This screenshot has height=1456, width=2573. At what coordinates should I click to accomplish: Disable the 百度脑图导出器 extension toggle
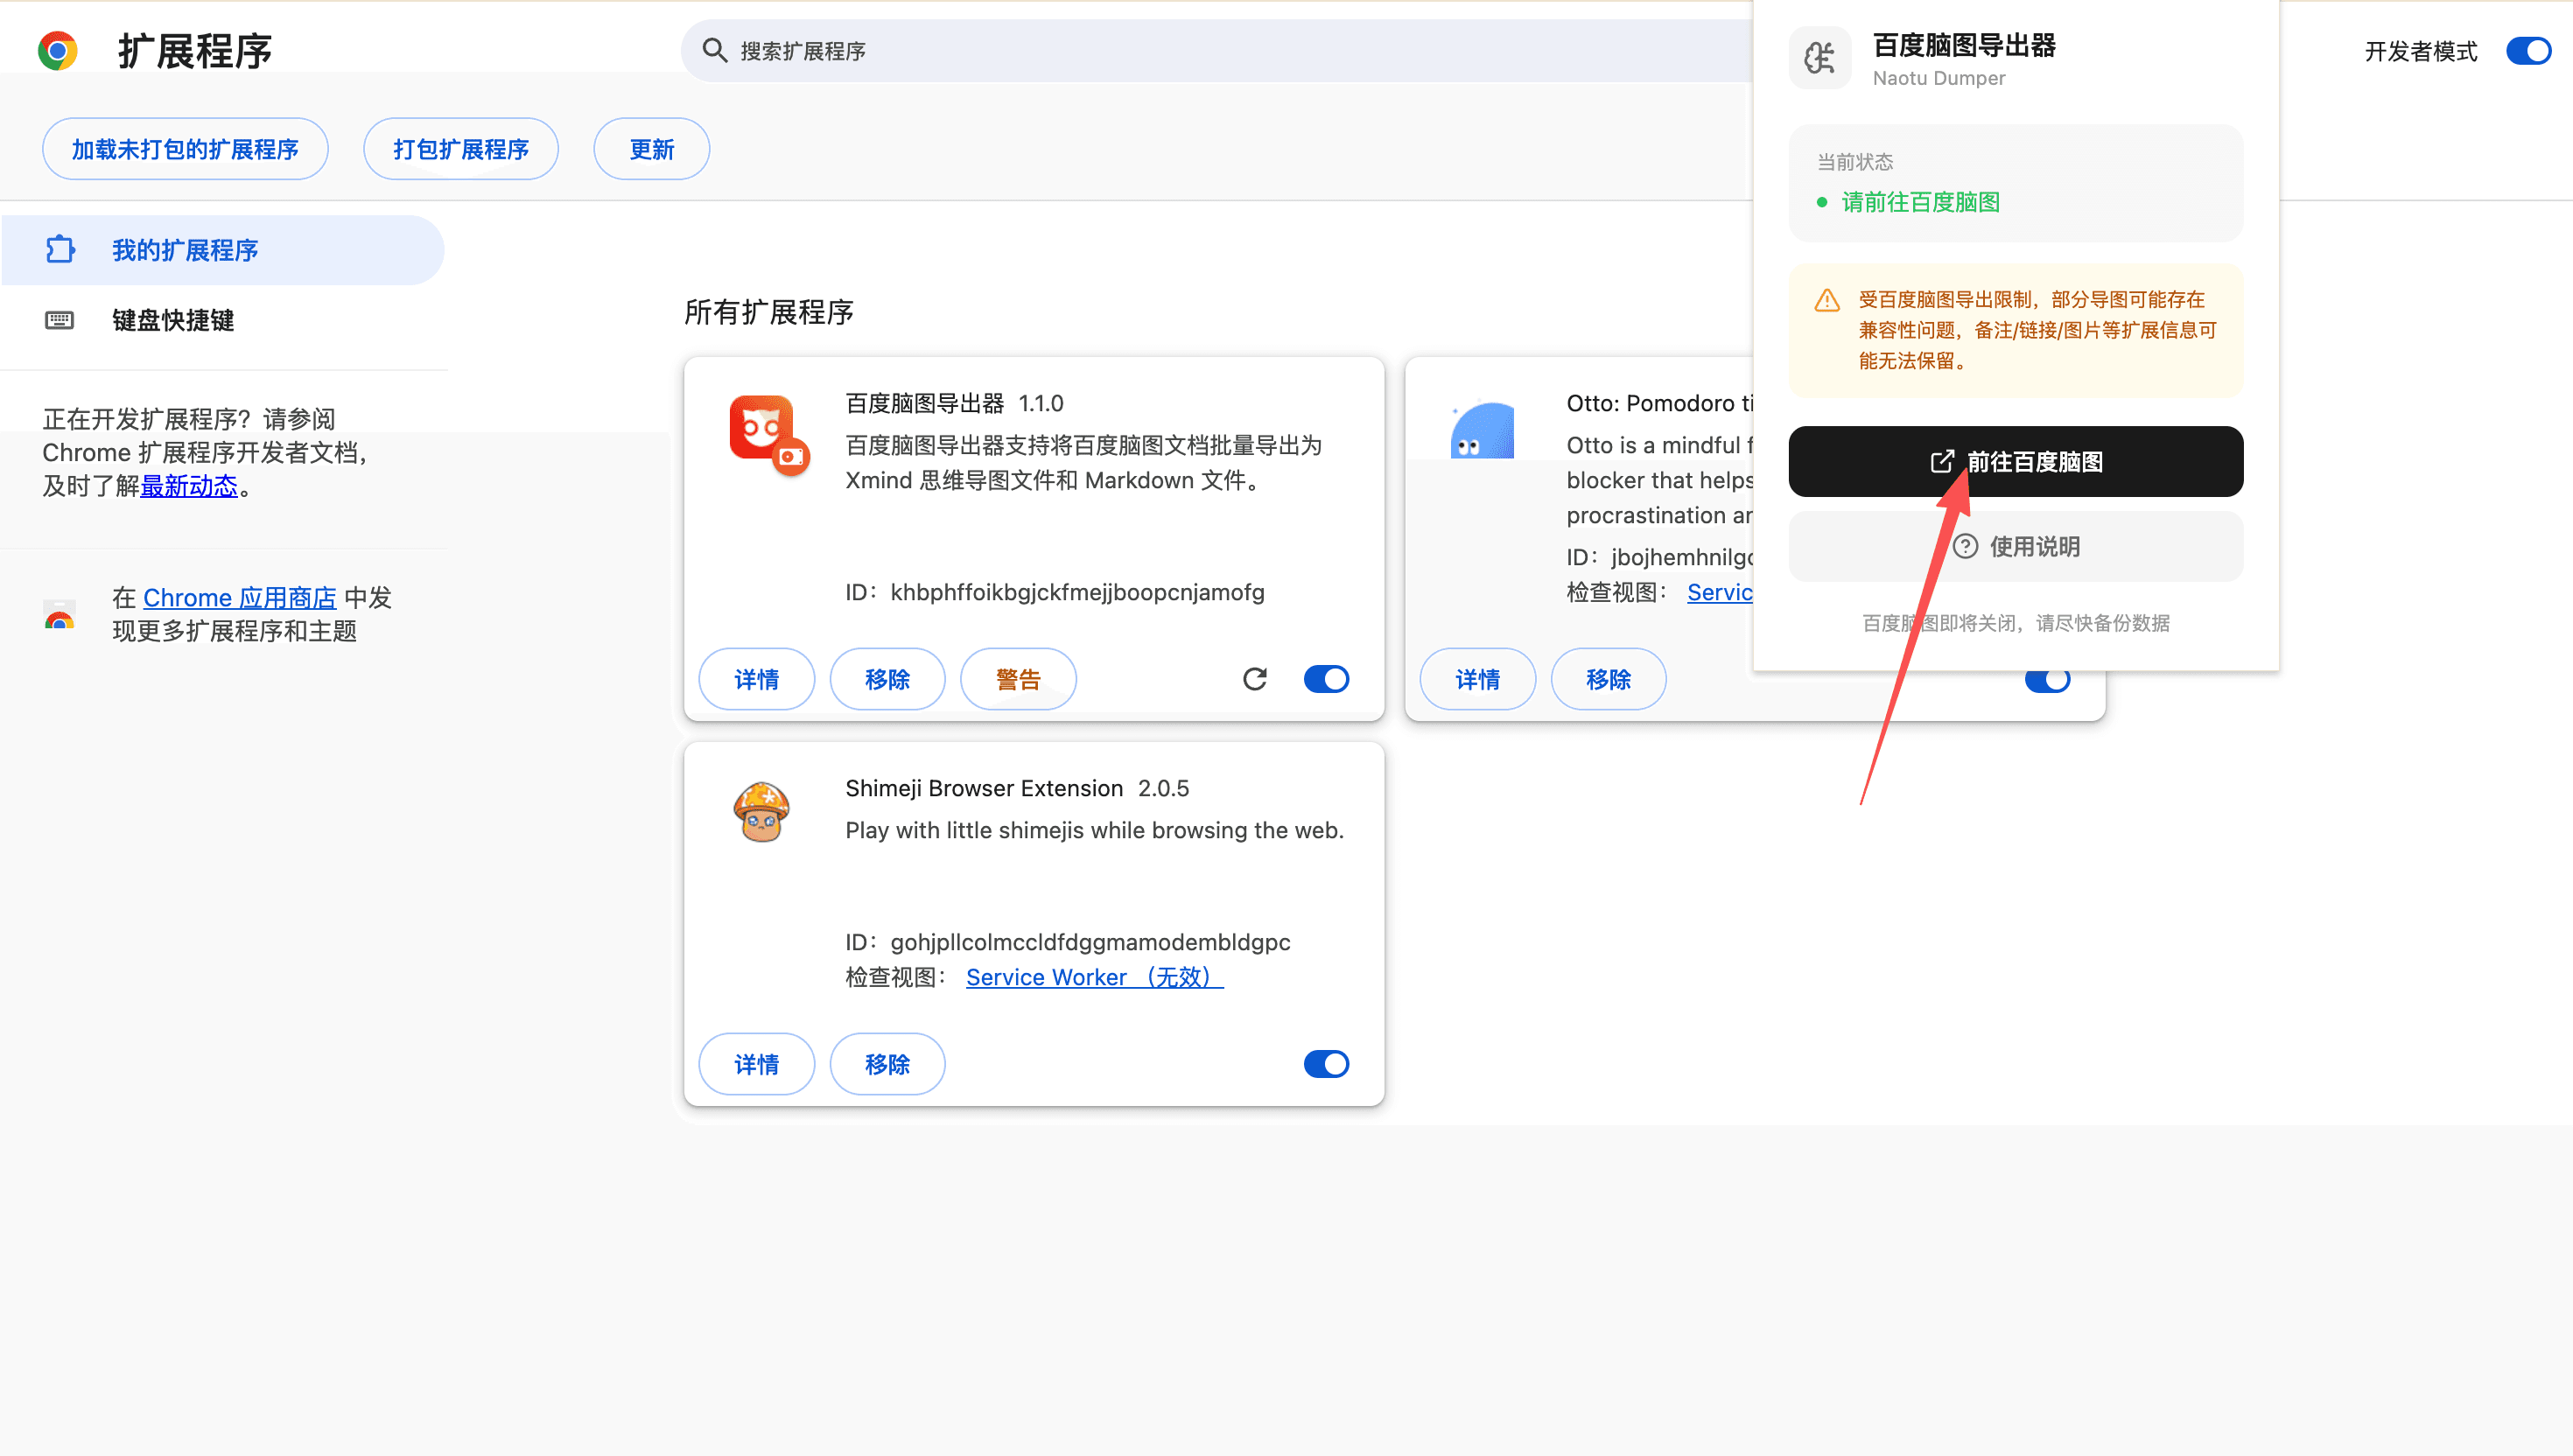[1326, 679]
